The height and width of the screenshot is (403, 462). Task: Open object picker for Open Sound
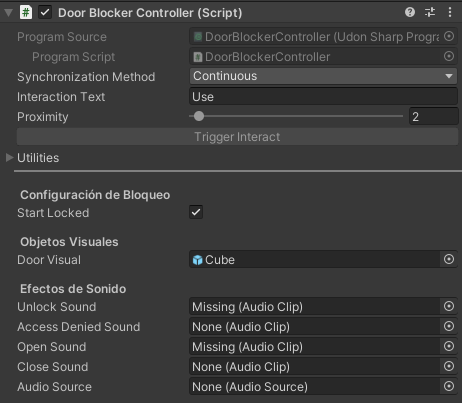point(449,346)
